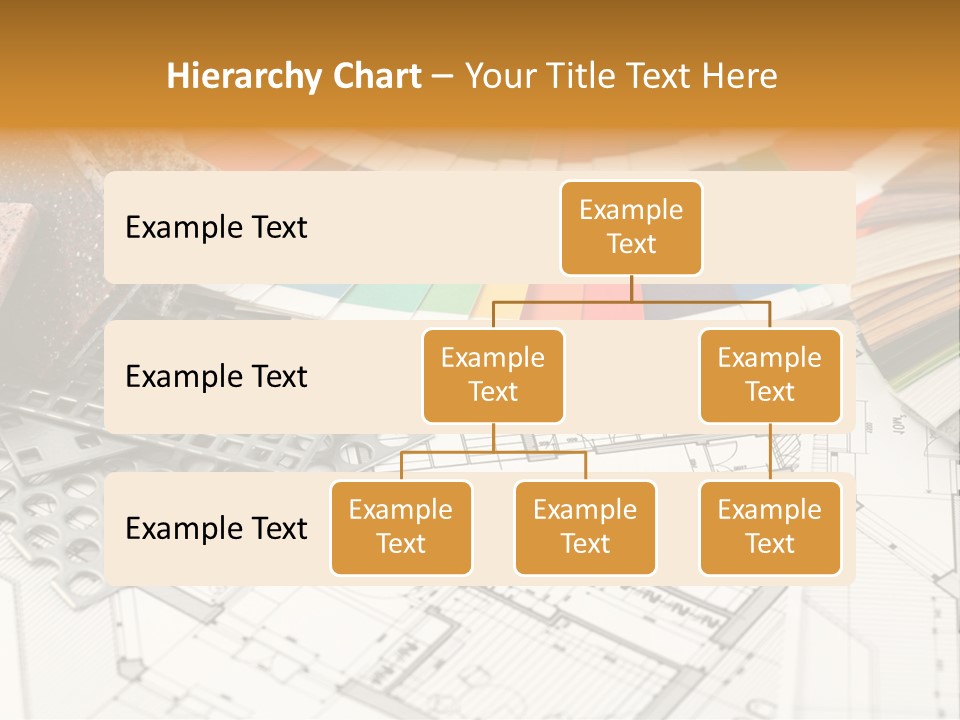This screenshot has height=720, width=960.
Task: Click the connector below the top box
Action: coord(631,290)
